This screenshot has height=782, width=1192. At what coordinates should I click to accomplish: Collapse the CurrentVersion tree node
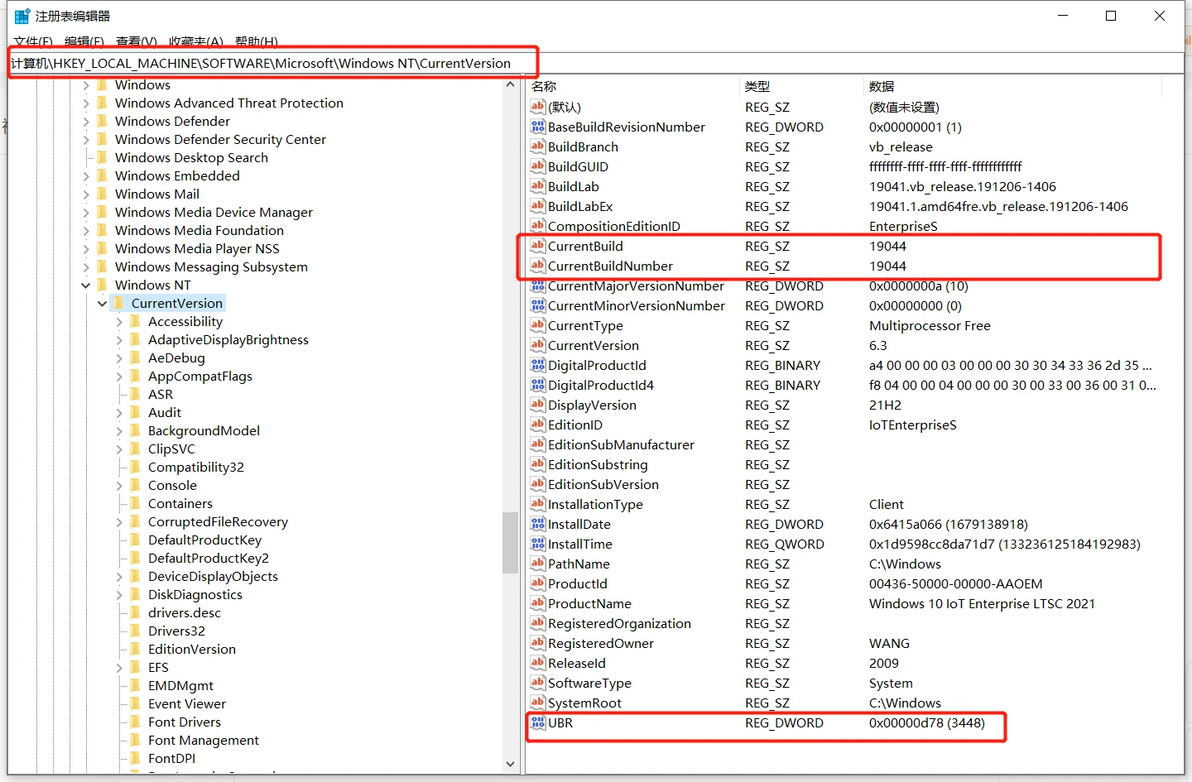[x=102, y=303]
